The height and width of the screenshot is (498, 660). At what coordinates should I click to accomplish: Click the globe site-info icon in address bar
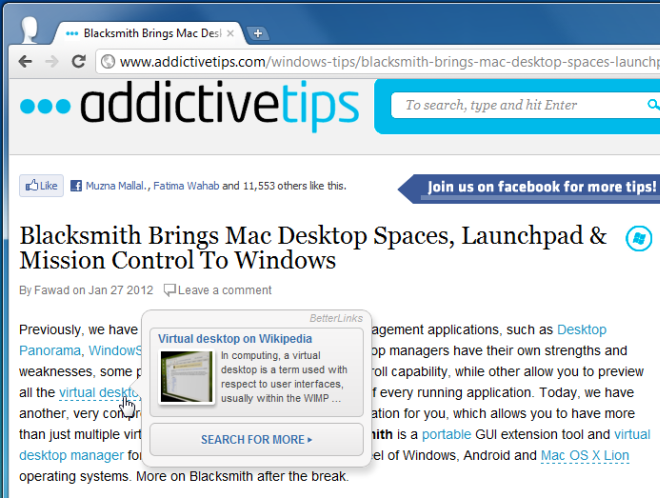click(x=108, y=62)
